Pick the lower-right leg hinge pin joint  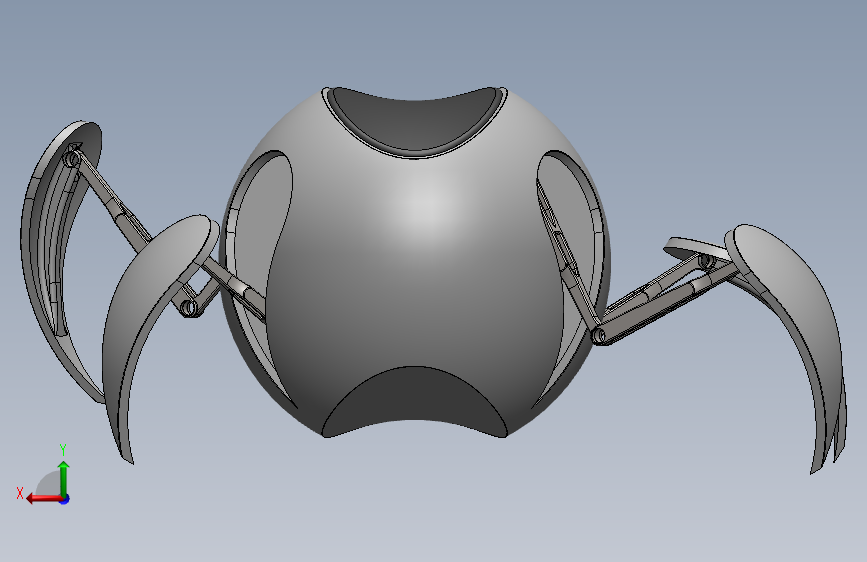[598, 335]
